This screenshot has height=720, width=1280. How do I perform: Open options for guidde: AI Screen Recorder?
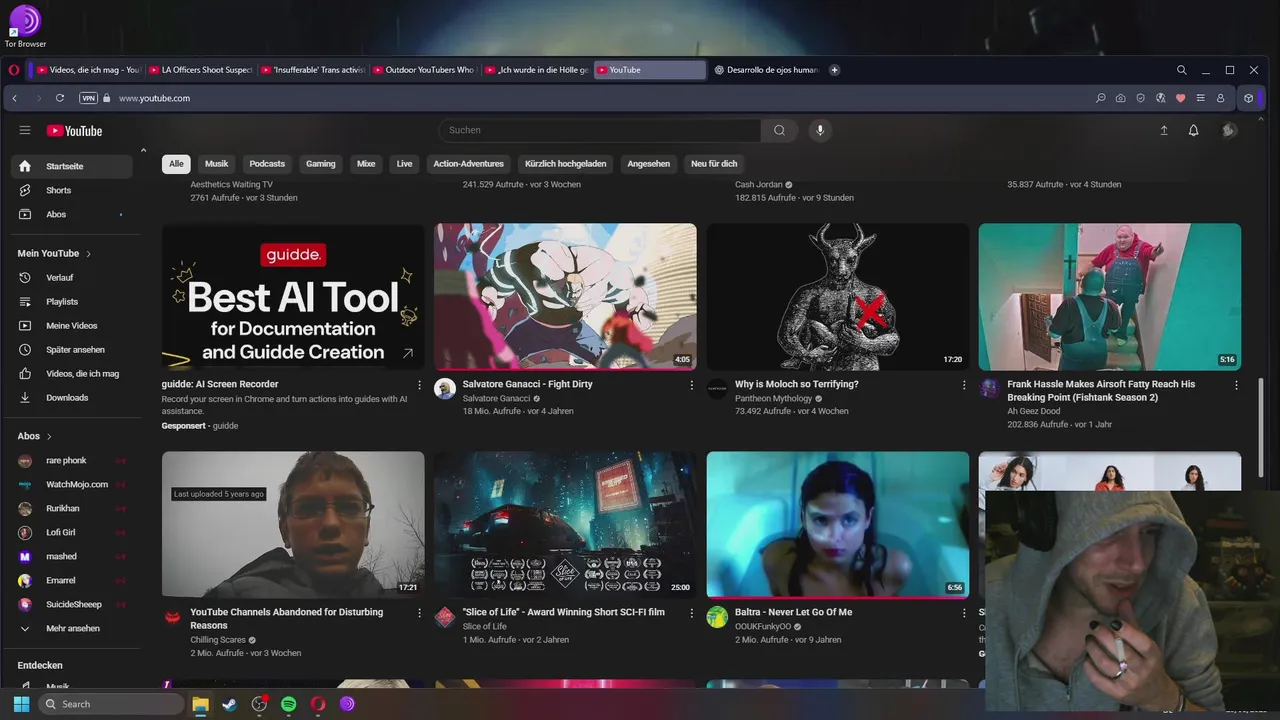click(419, 385)
